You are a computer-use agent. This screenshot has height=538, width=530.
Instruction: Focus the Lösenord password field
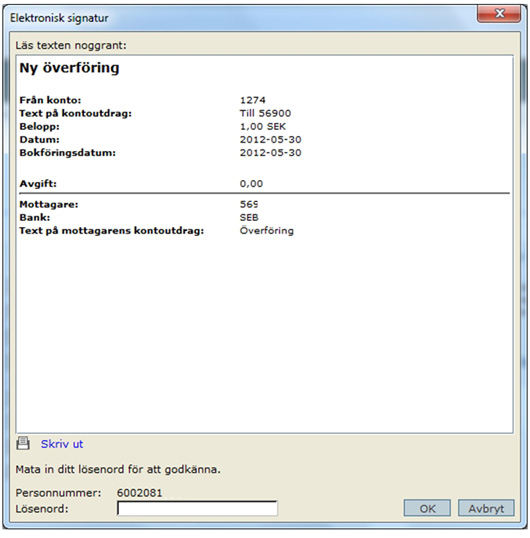tap(197, 508)
